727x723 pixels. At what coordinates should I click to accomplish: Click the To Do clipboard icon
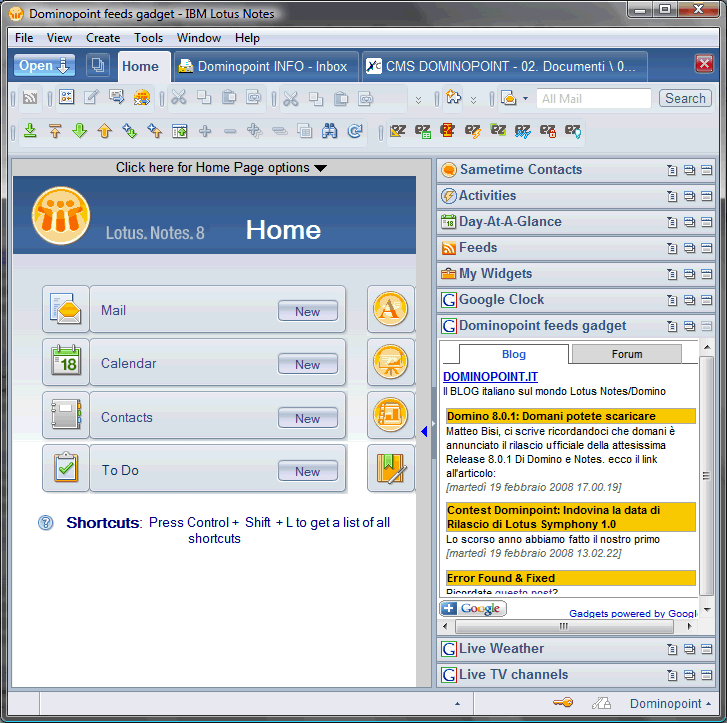(x=66, y=468)
